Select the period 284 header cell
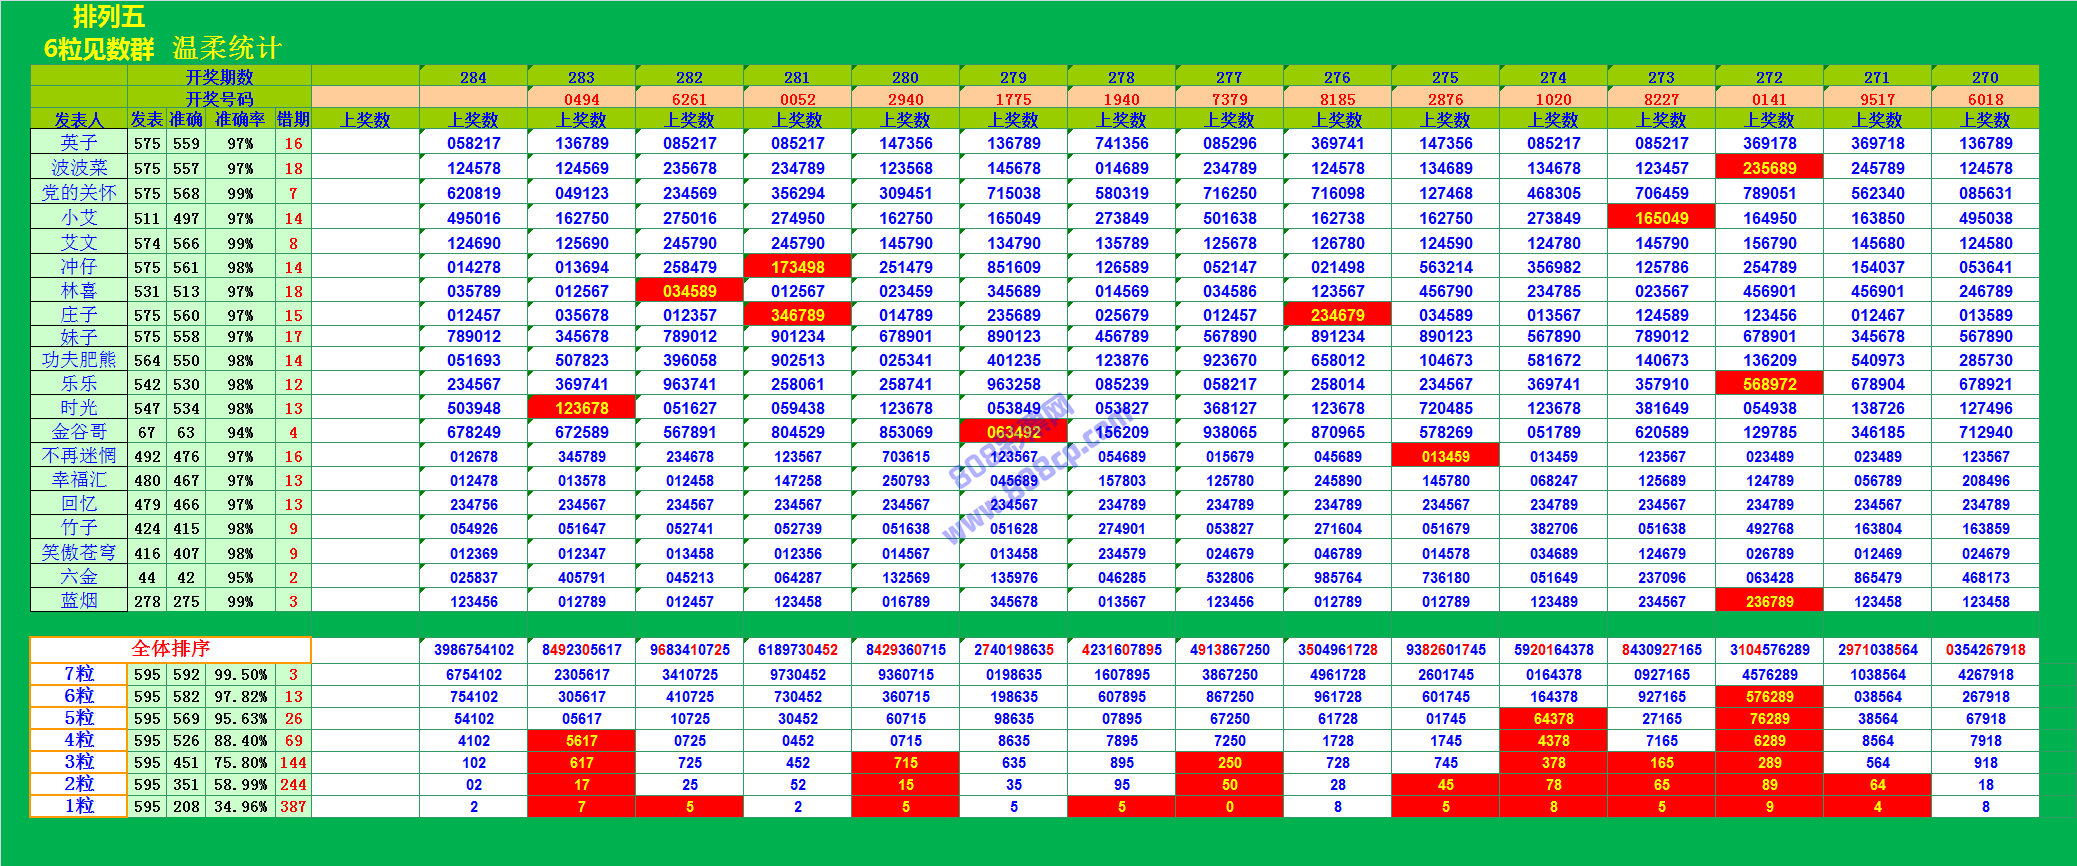The image size is (2077, 866). coord(473,77)
